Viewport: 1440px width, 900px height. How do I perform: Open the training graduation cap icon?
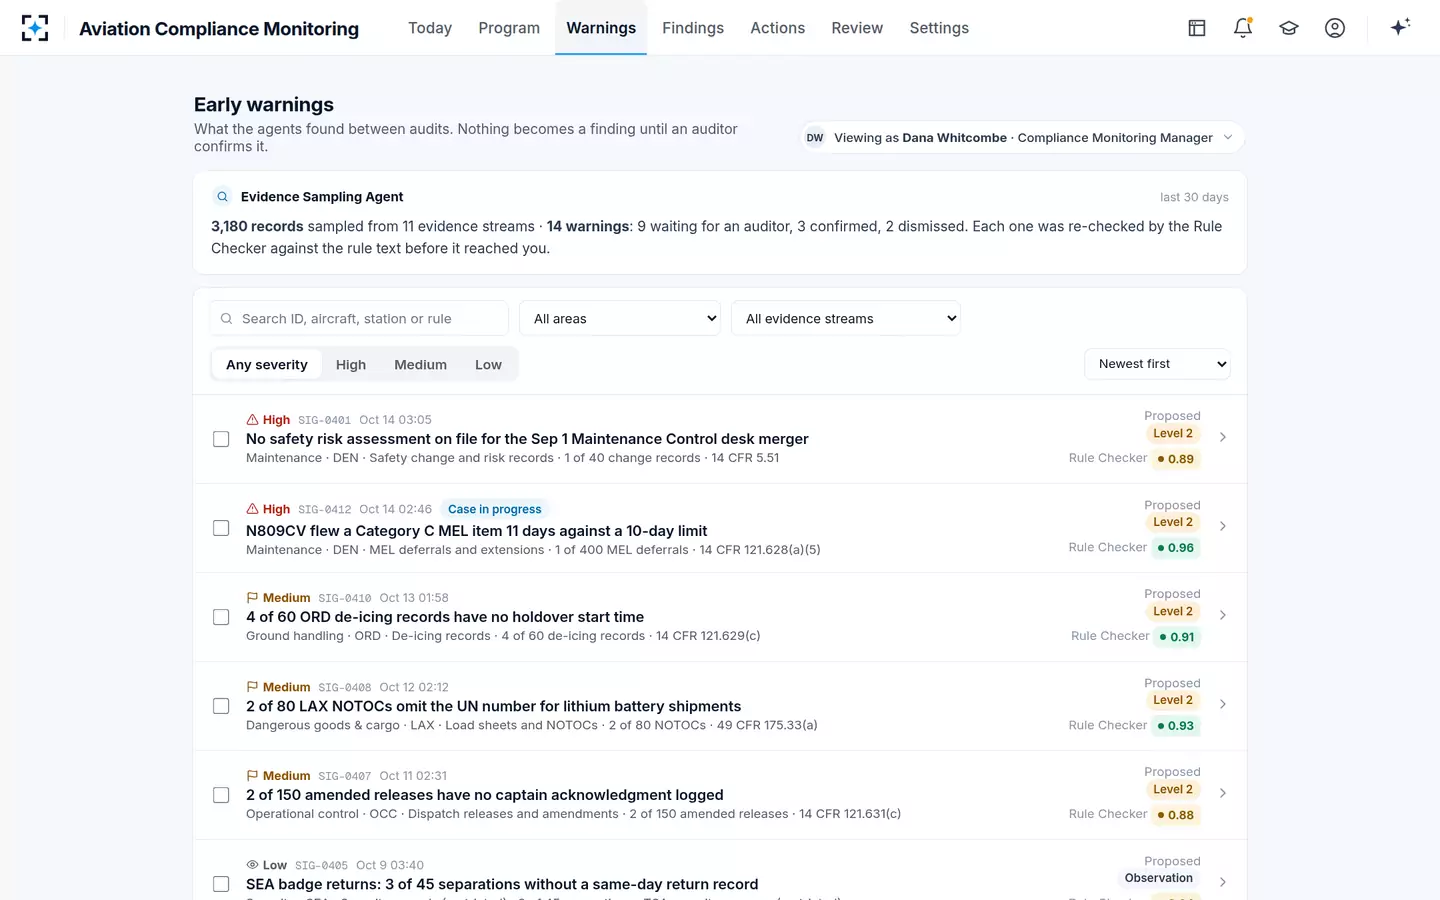click(x=1289, y=28)
